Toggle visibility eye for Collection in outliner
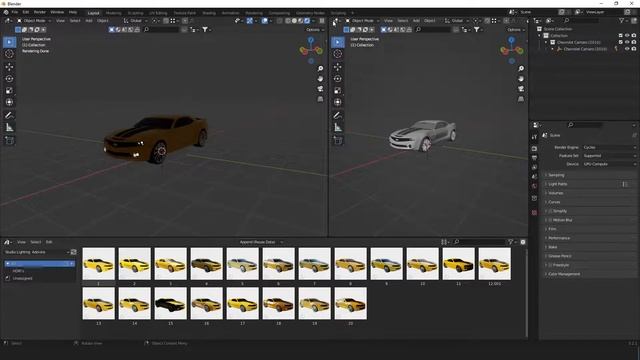 coord(627,36)
